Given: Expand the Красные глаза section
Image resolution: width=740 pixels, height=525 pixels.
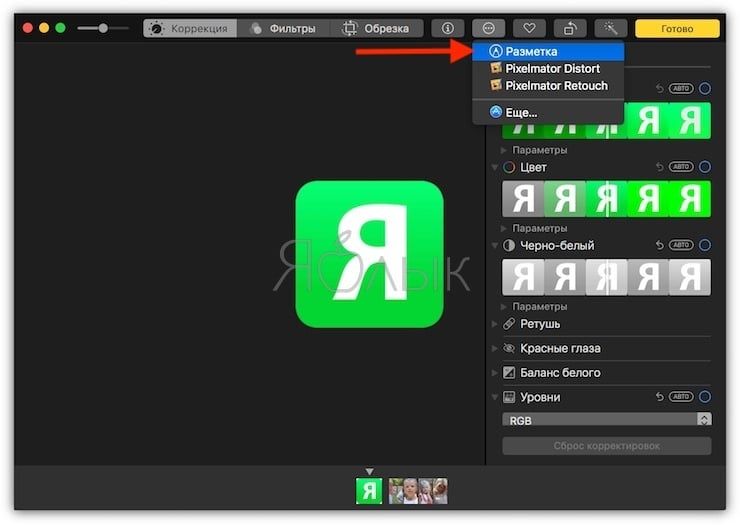Looking at the screenshot, I should (x=495, y=348).
